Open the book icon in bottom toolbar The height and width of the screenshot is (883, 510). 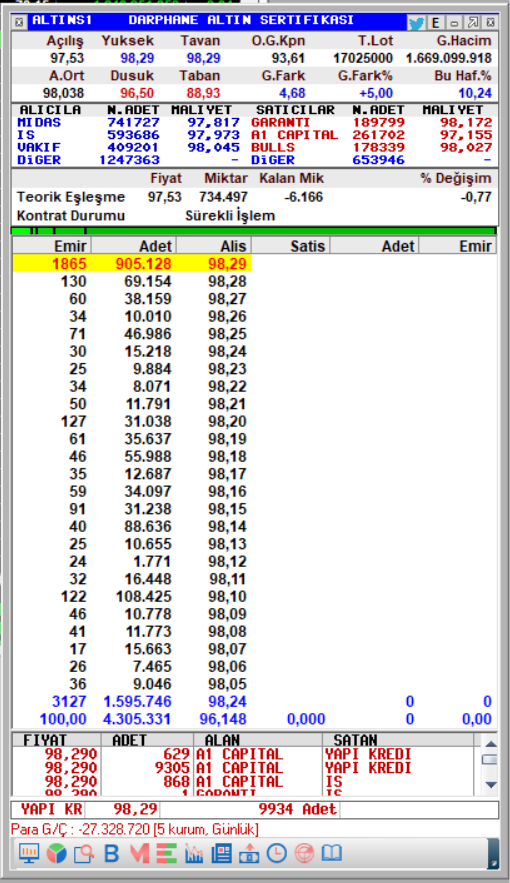[332, 854]
